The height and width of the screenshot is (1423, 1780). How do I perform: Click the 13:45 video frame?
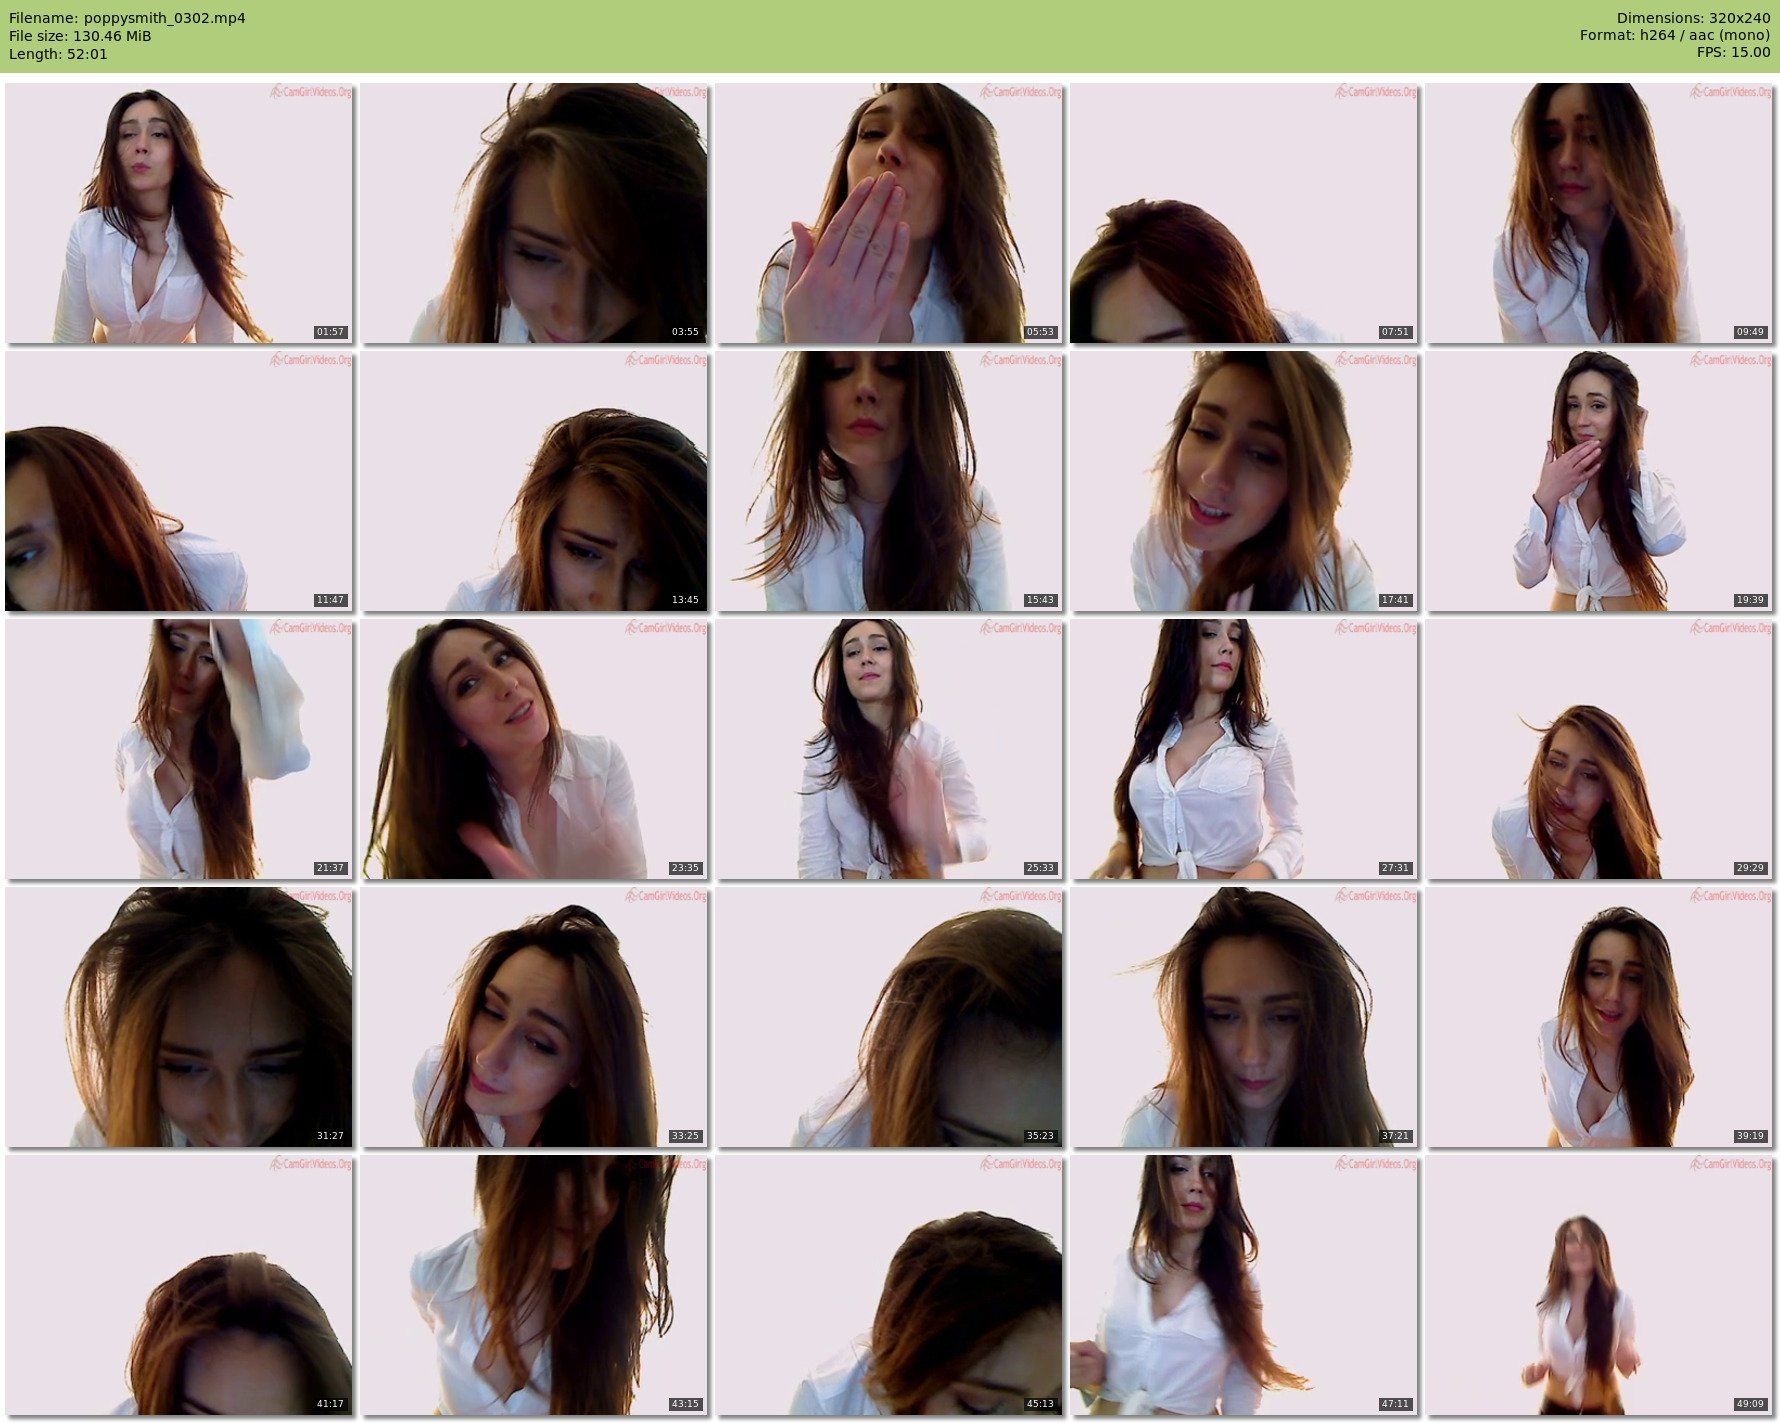pyautogui.click(x=534, y=481)
